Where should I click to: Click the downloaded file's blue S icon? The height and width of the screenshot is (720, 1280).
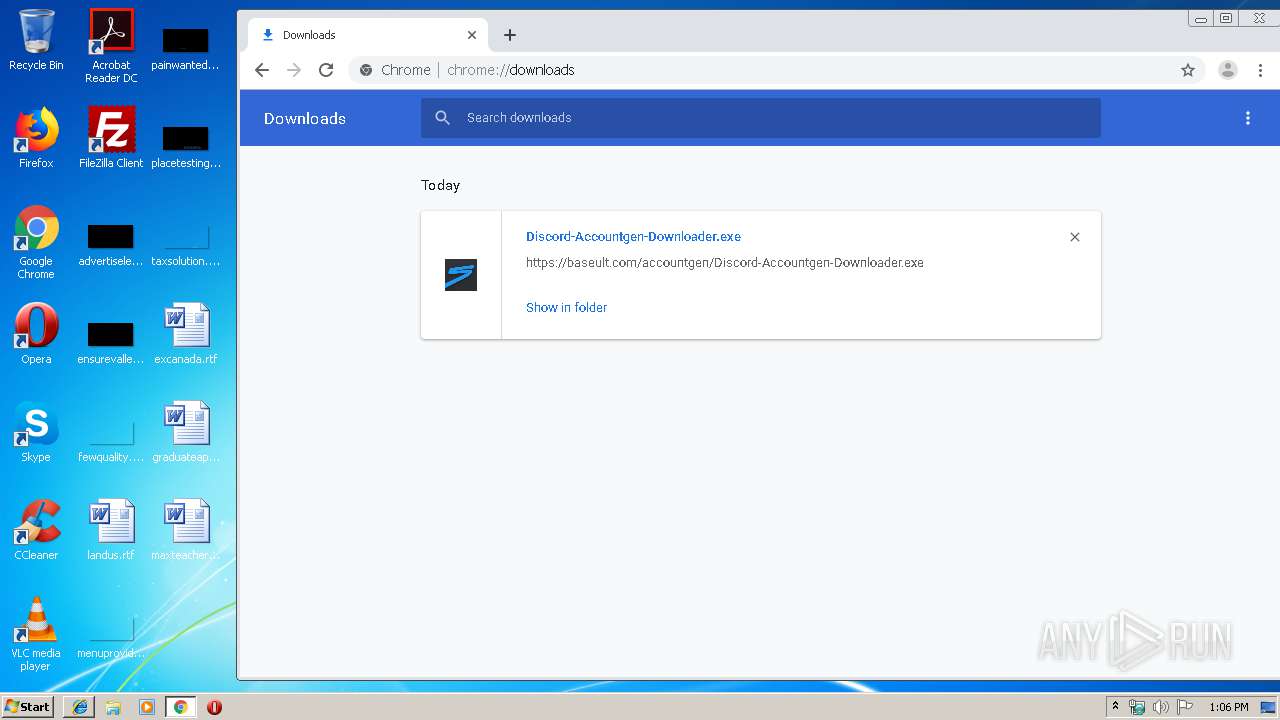[461, 275]
